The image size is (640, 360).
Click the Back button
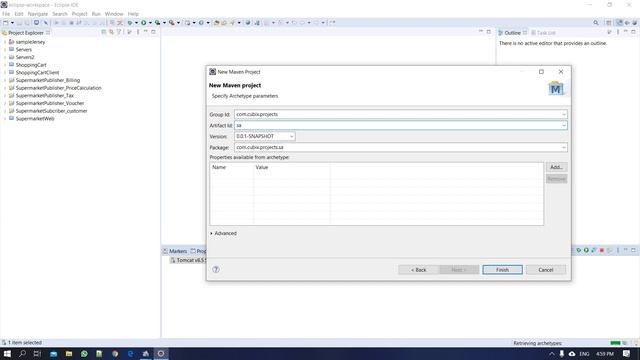tap(418, 270)
